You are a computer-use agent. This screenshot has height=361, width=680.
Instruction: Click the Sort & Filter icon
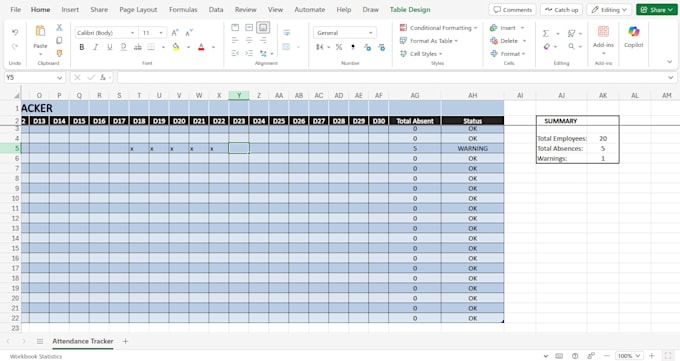[571, 33]
